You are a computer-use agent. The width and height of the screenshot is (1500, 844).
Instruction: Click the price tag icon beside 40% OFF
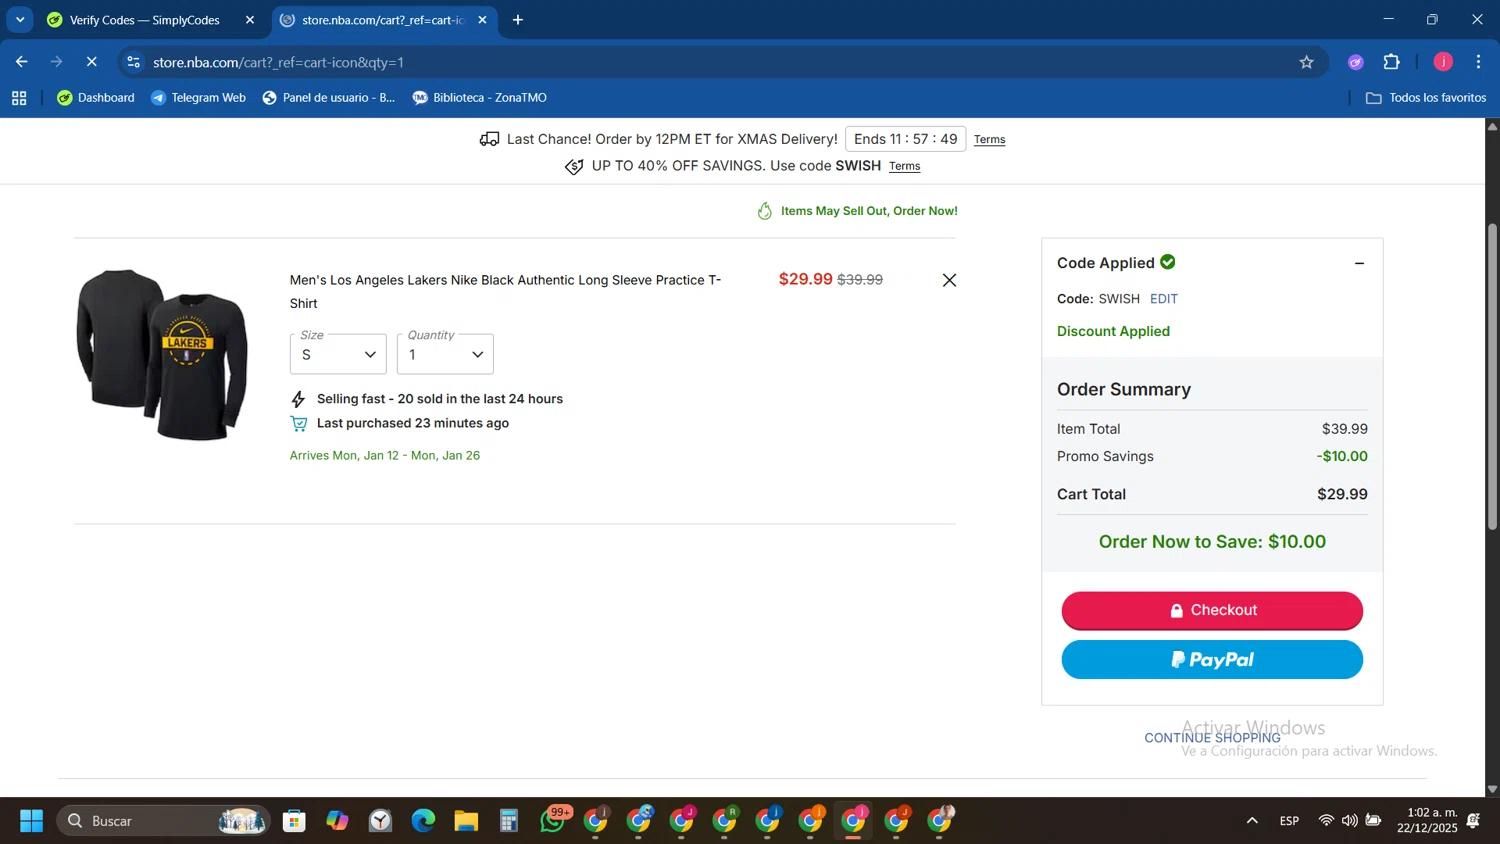574,166
